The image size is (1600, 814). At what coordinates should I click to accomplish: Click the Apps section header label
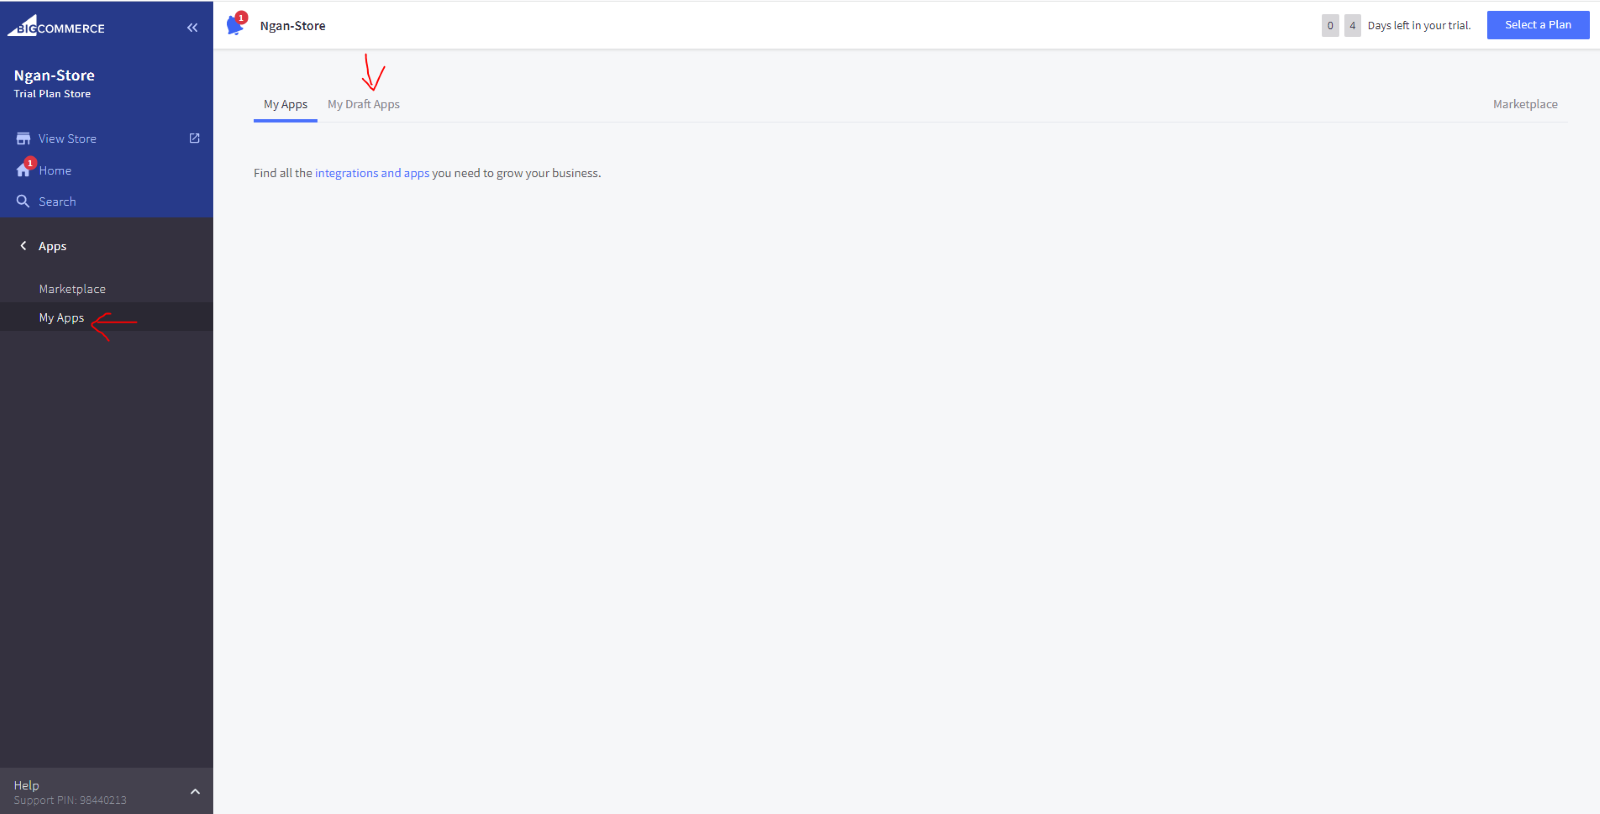coord(52,246)
